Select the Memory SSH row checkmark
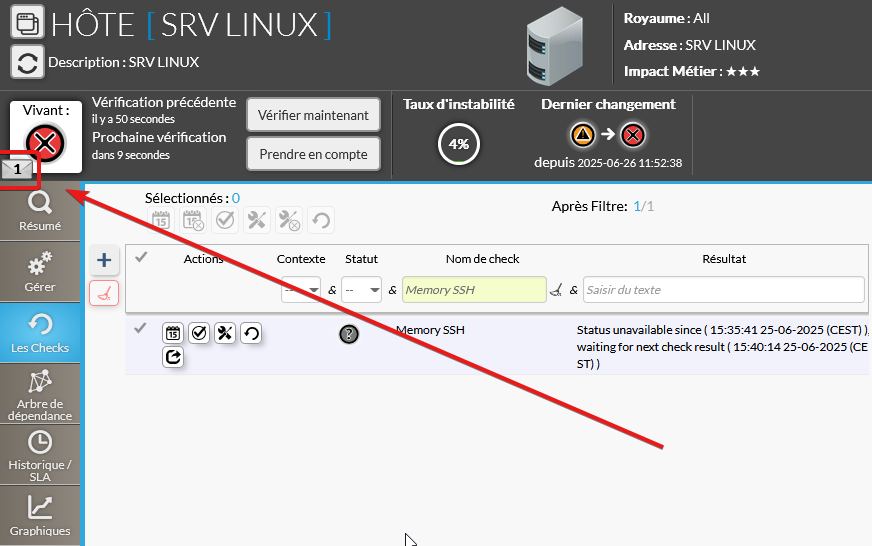The image size is (872, 546). tap(140, 328)
